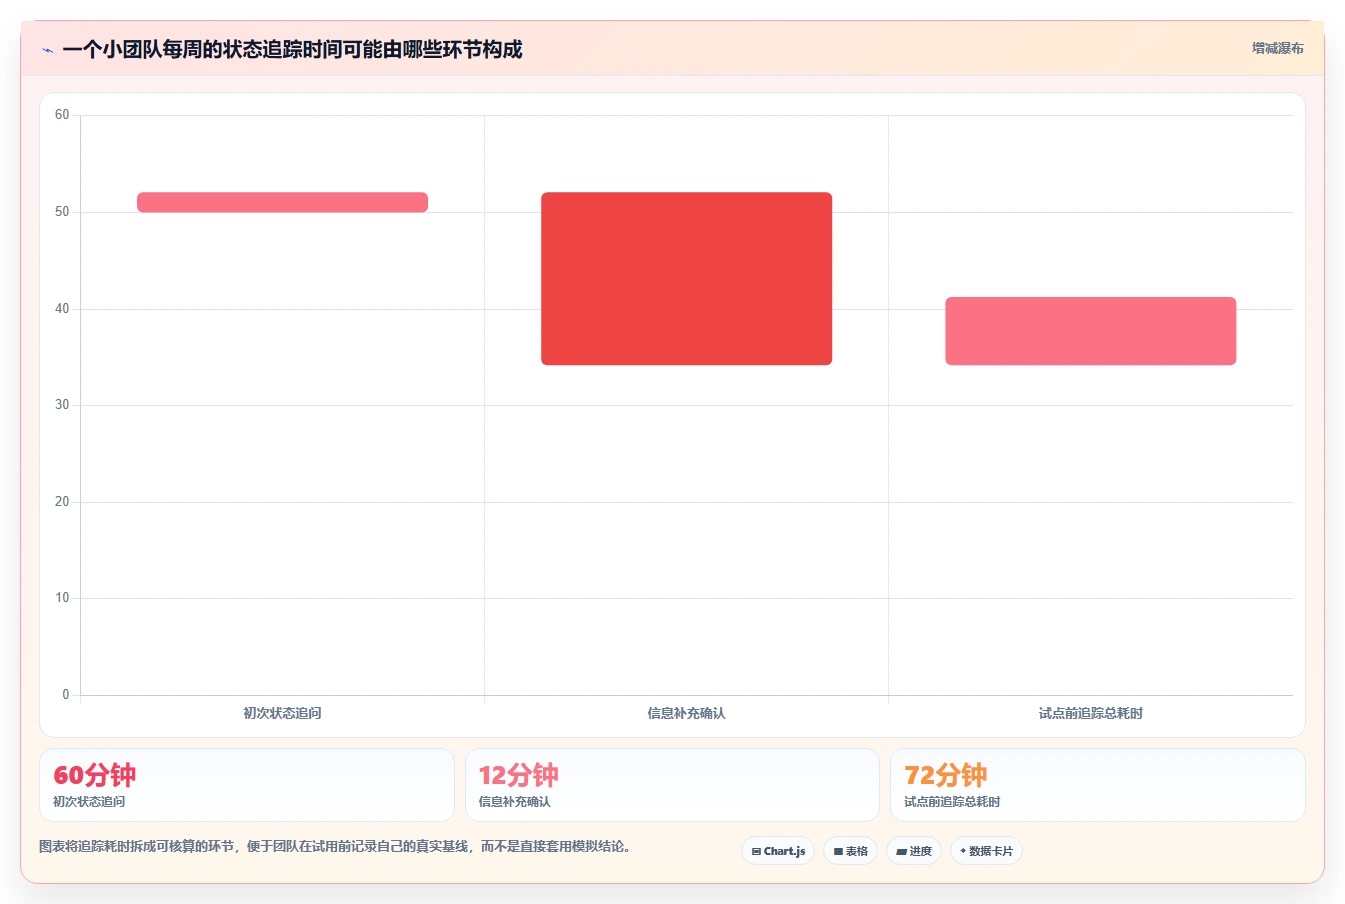Screen dimensions: 1345x904
Task: Click the footnote text beginning 图表将追踪耗时
Action: pyautogui.click(x=335, y=847)
